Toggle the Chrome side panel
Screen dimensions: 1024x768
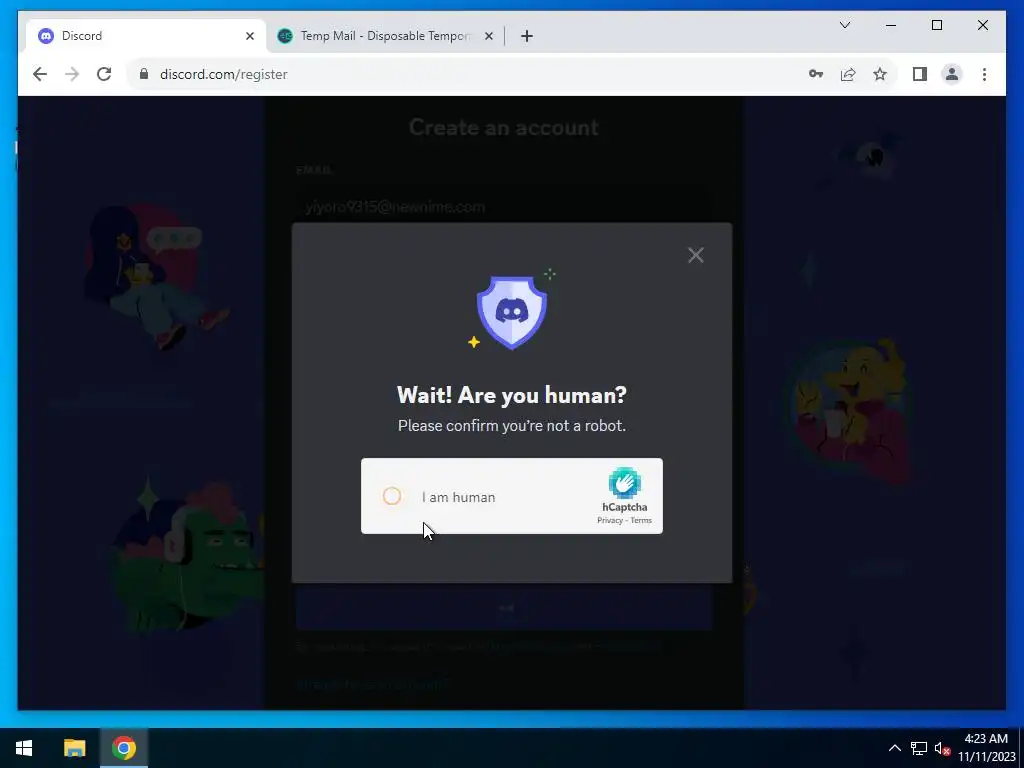point(920,74)
